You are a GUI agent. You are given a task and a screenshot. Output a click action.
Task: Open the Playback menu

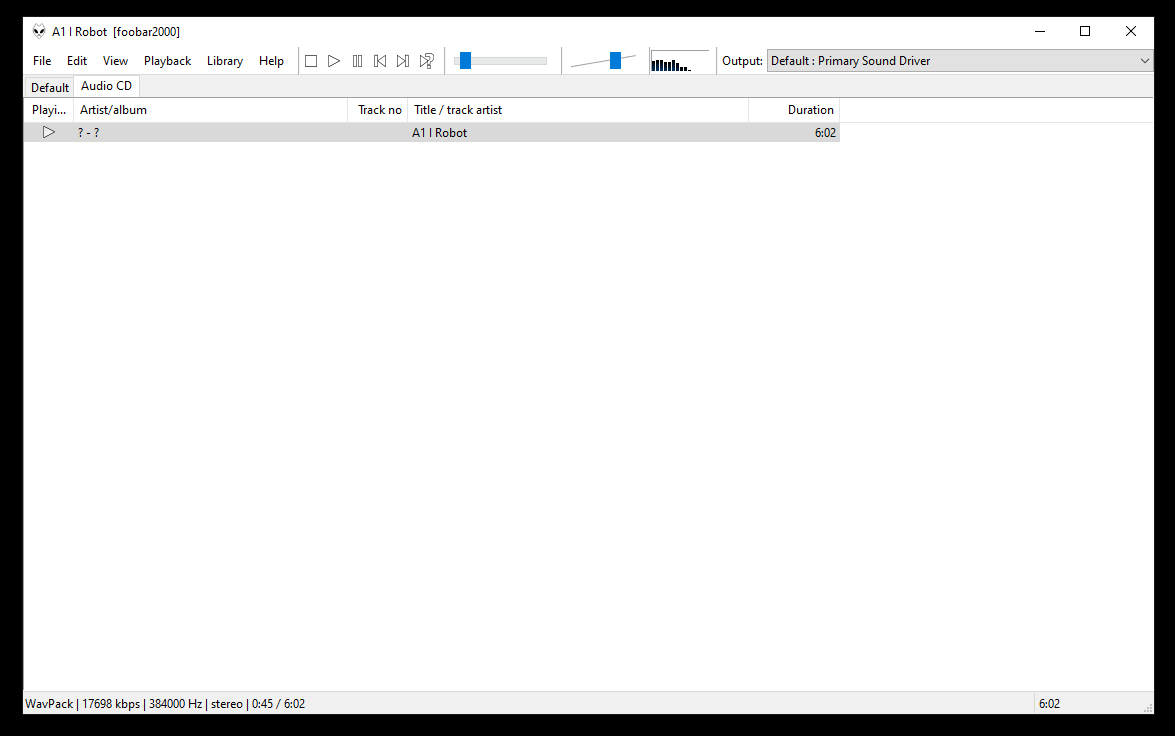pyautogui.click(x=167, y=61)
